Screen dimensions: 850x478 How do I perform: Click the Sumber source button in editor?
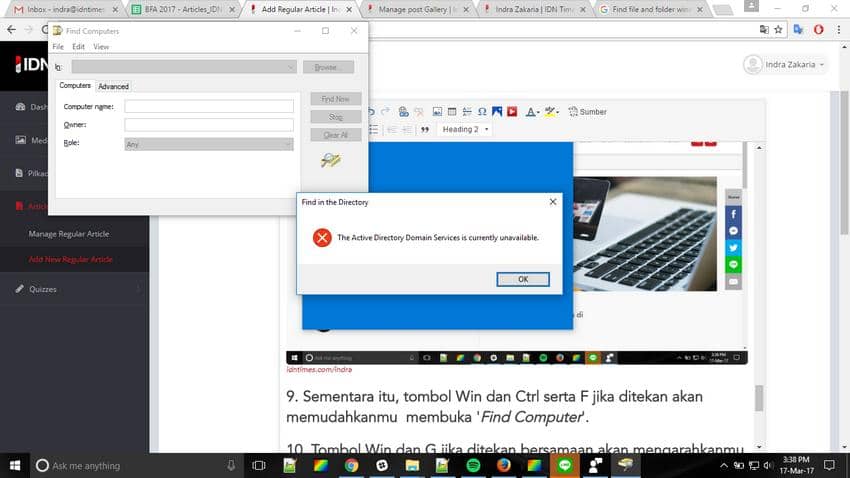tap(587, 112)
